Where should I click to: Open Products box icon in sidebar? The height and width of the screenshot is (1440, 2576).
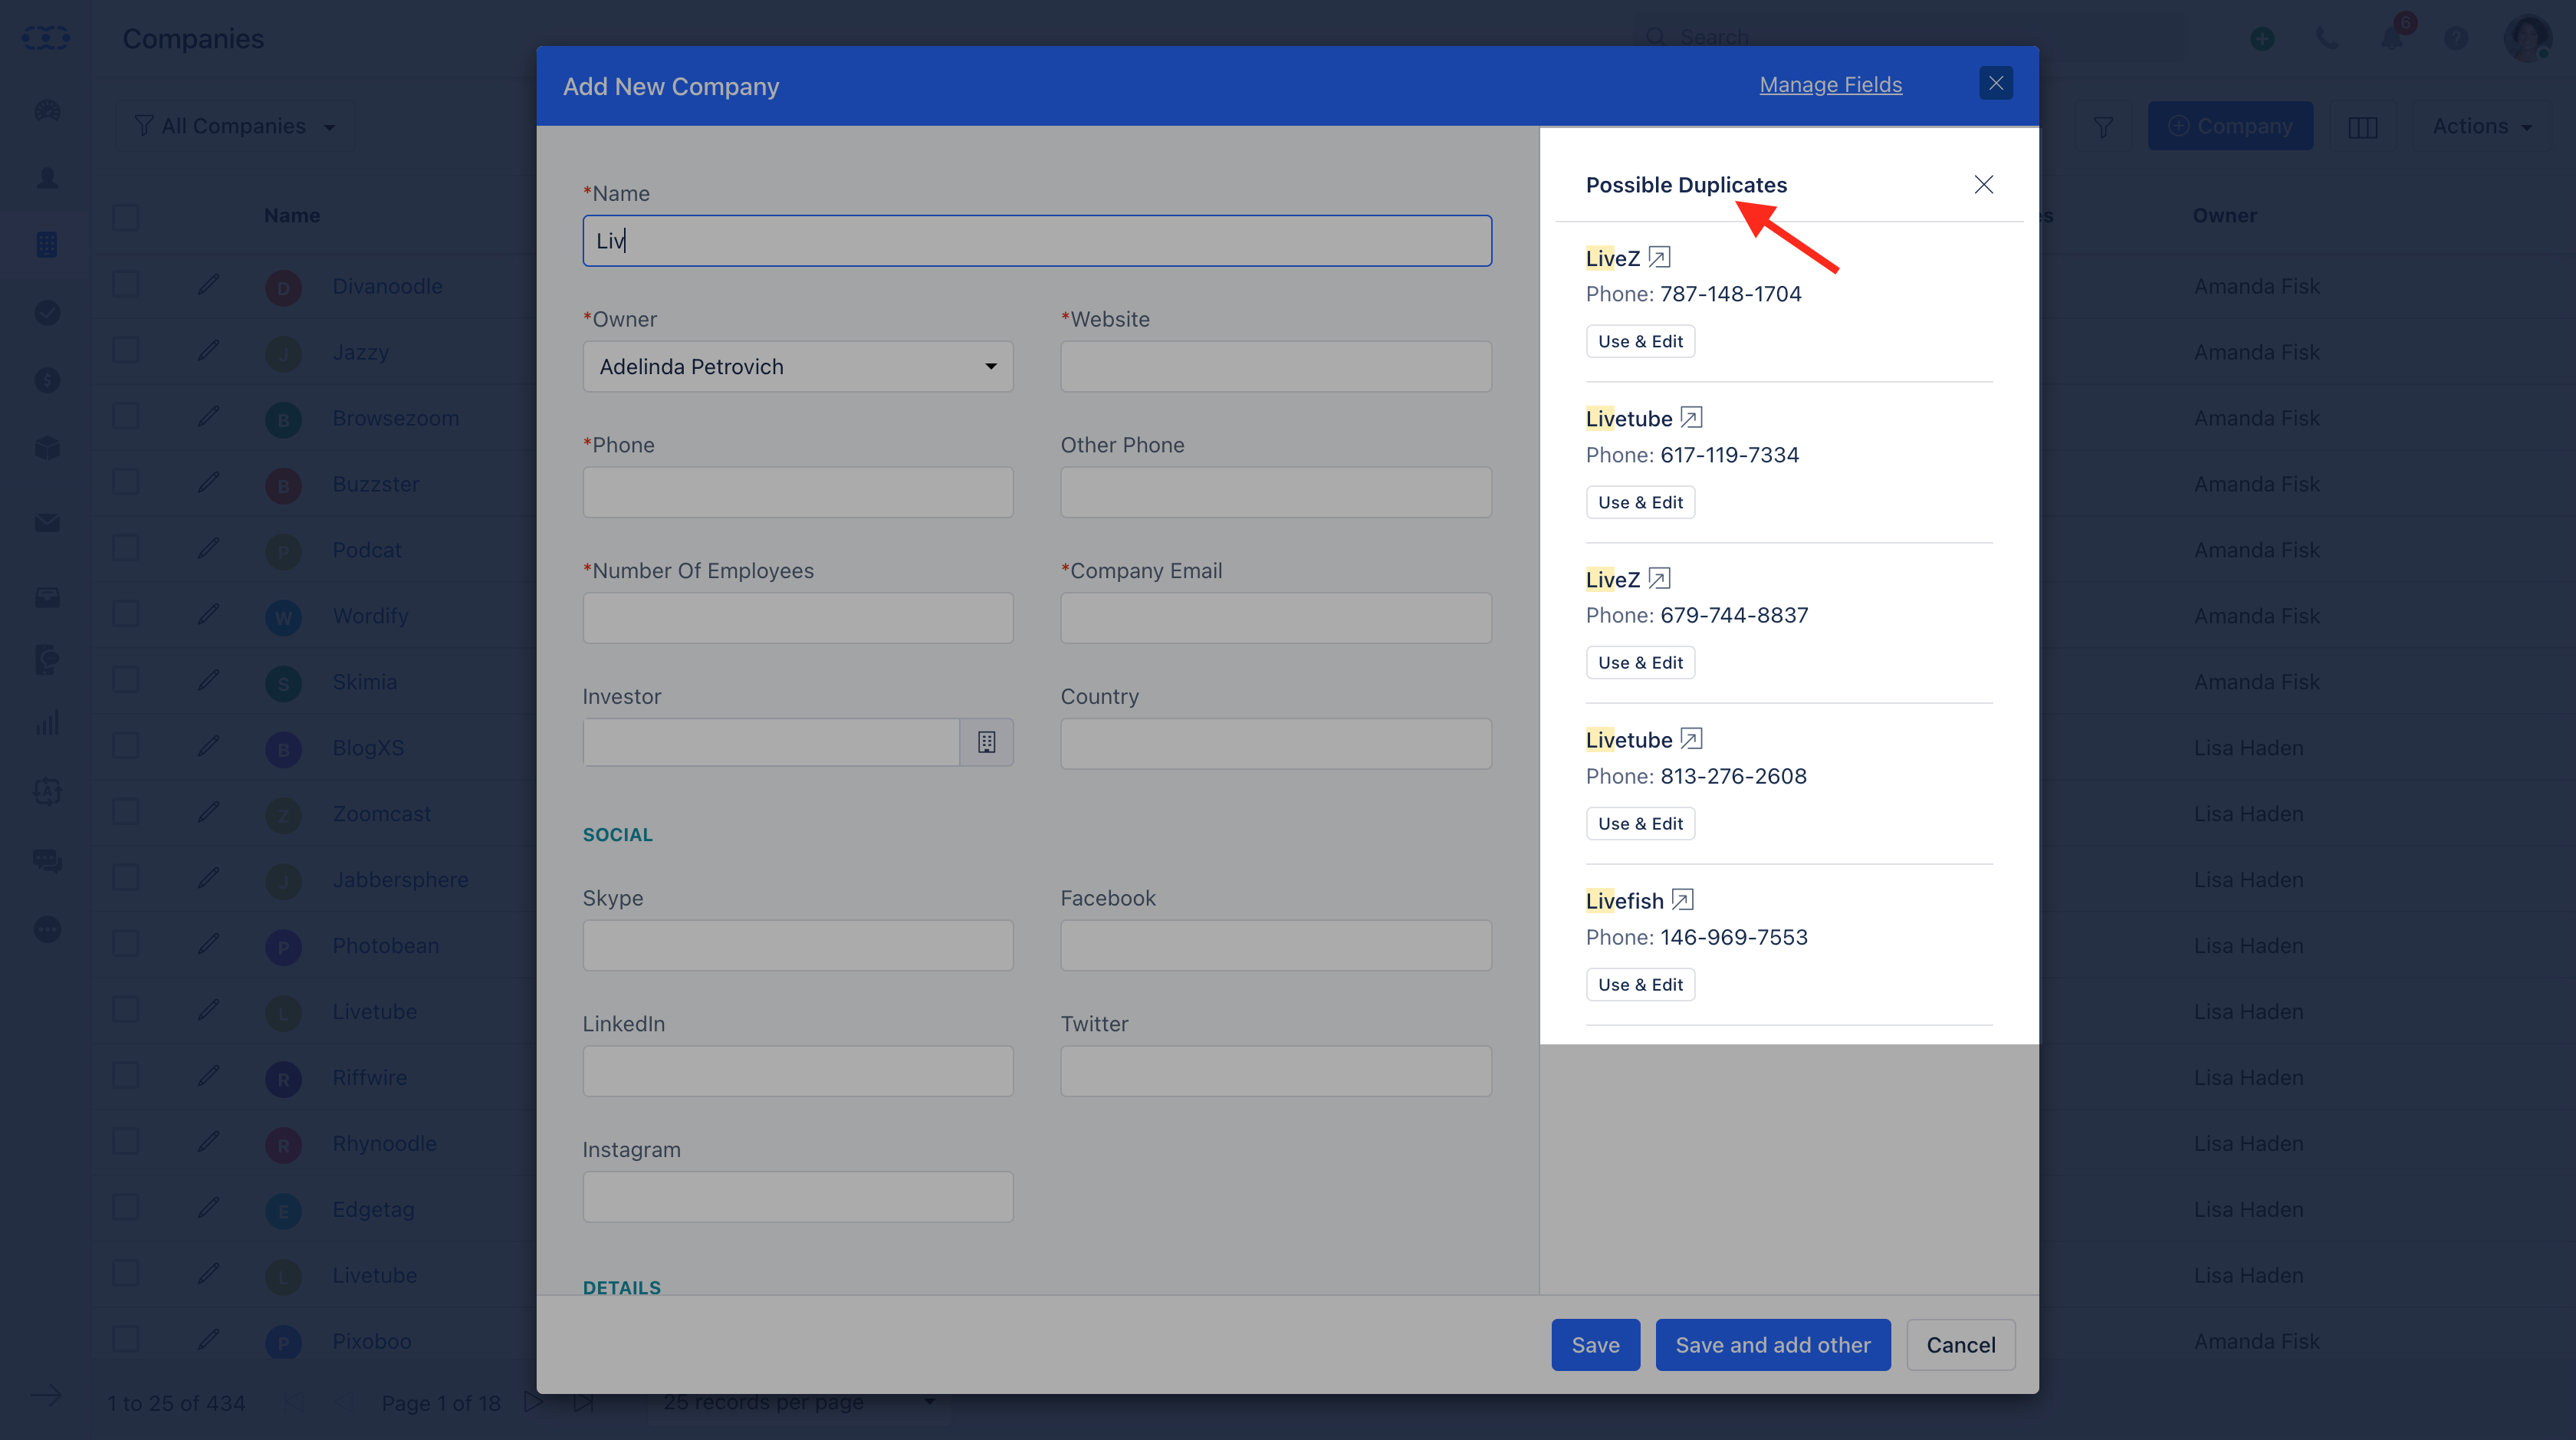point(47,448)
